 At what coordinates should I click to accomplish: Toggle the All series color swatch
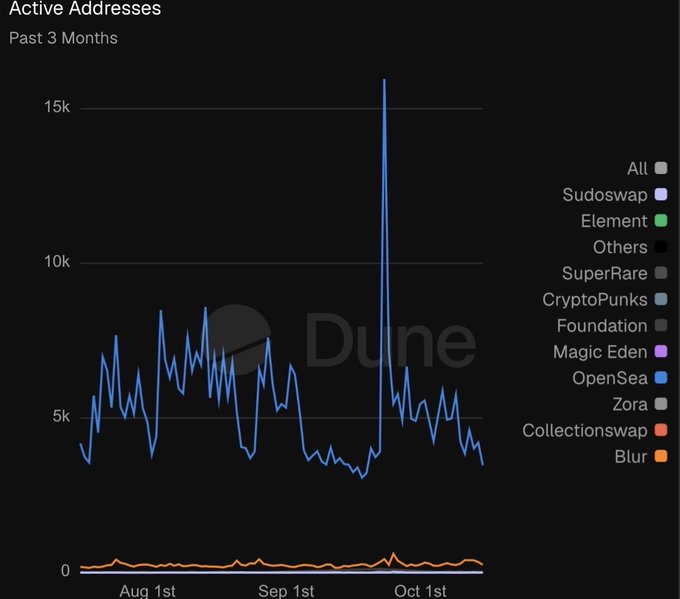tap(660, 168)
